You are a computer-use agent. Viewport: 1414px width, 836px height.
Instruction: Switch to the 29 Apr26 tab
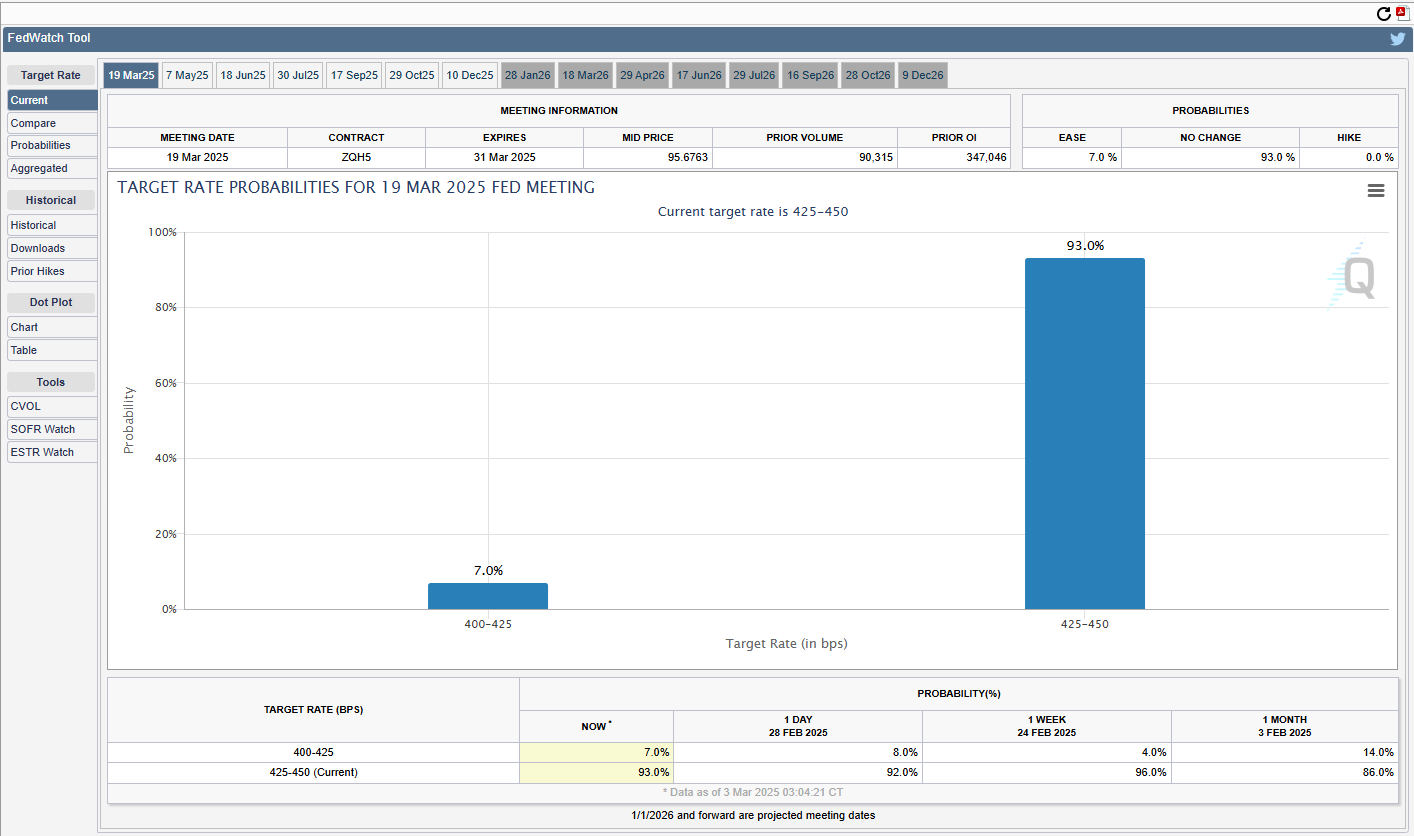pyautogui.click(x=642, y=75)
